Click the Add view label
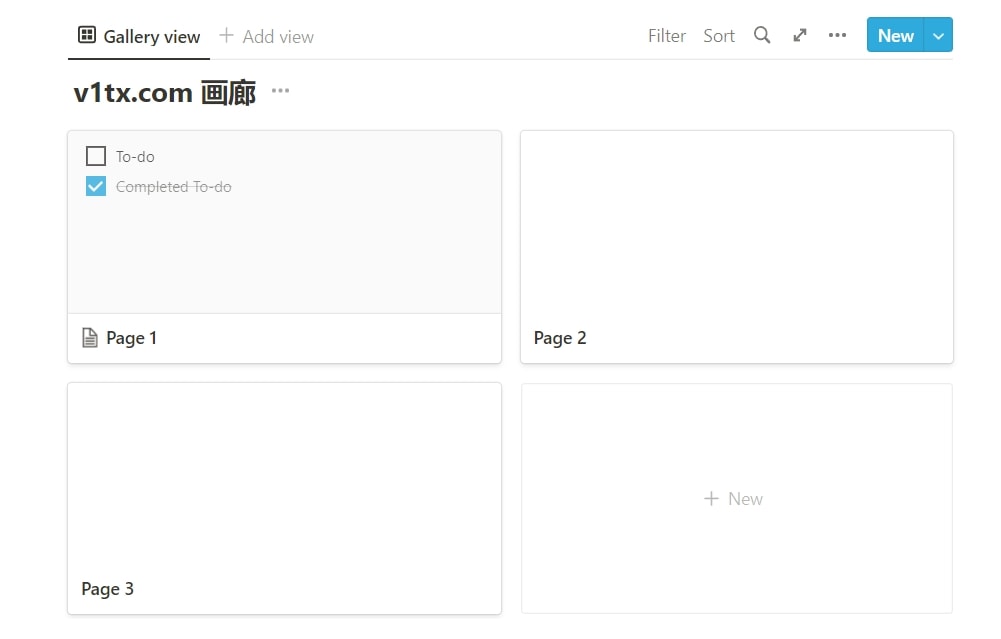1001x639 pixels. pos(278,37)
